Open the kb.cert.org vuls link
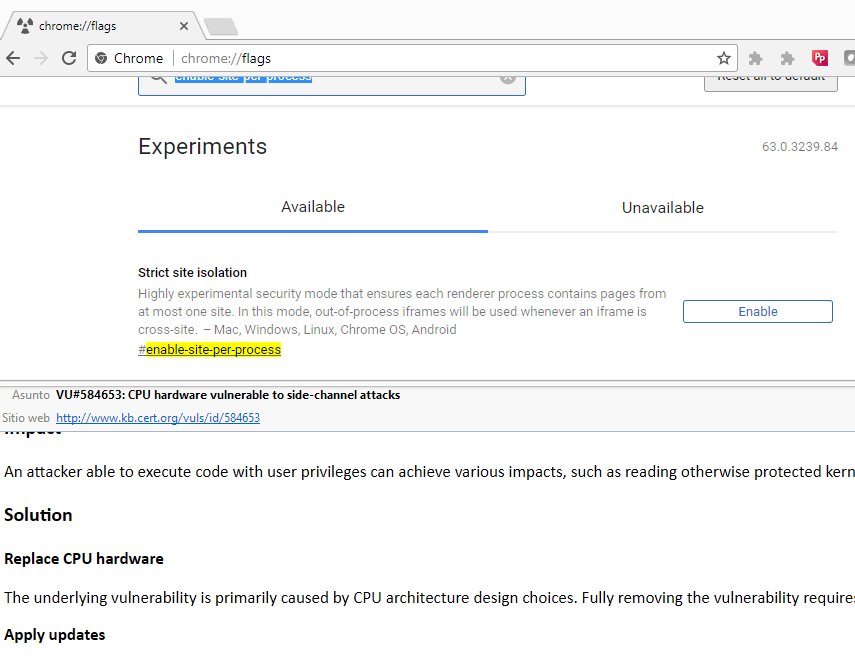The height and width of the screenshot is (656, 855). [x=158, y=418]
